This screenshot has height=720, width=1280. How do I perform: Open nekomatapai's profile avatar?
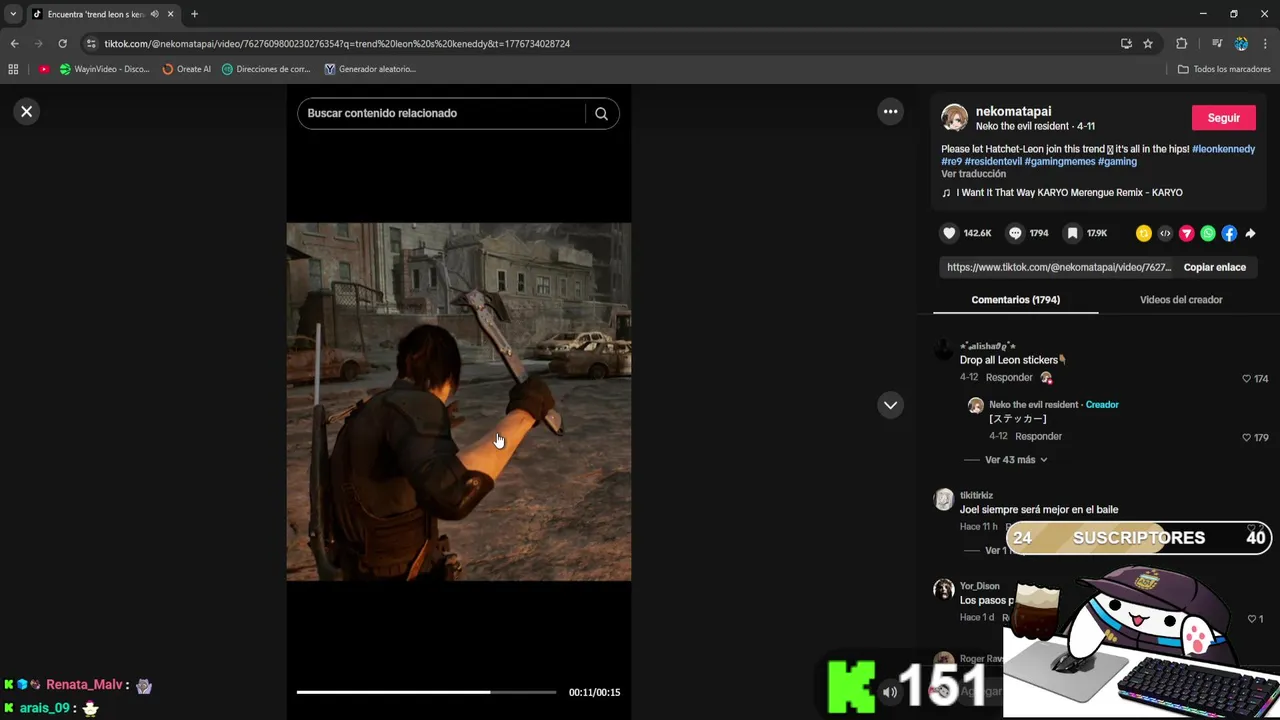[955, 117]
